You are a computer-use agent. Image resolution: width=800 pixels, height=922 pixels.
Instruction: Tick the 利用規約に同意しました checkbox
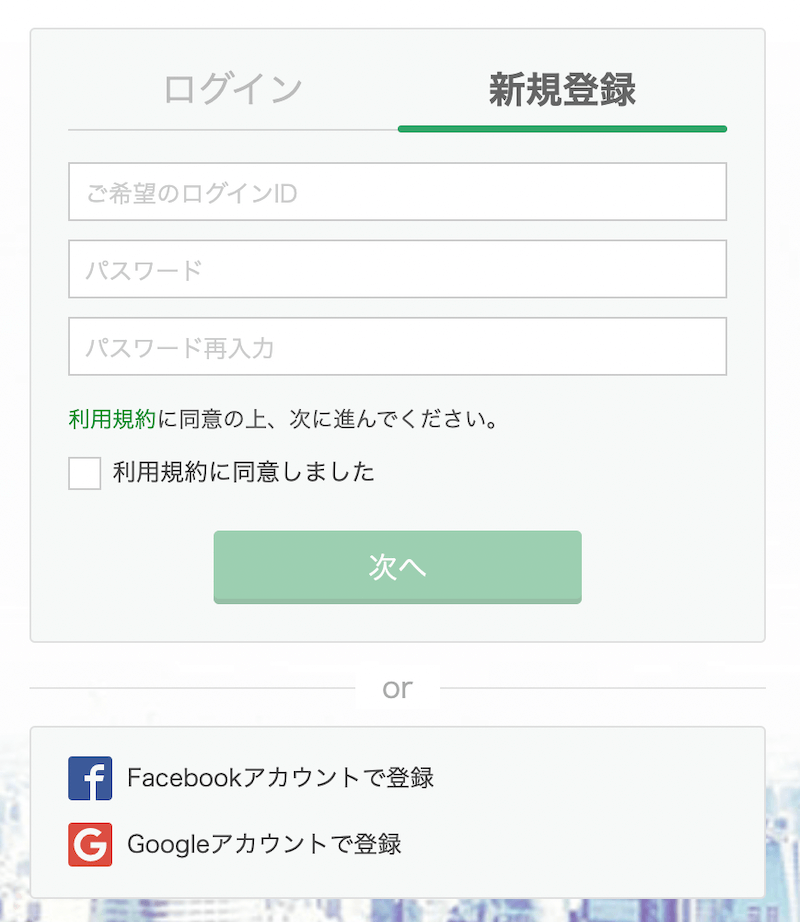tap(85, 473)
